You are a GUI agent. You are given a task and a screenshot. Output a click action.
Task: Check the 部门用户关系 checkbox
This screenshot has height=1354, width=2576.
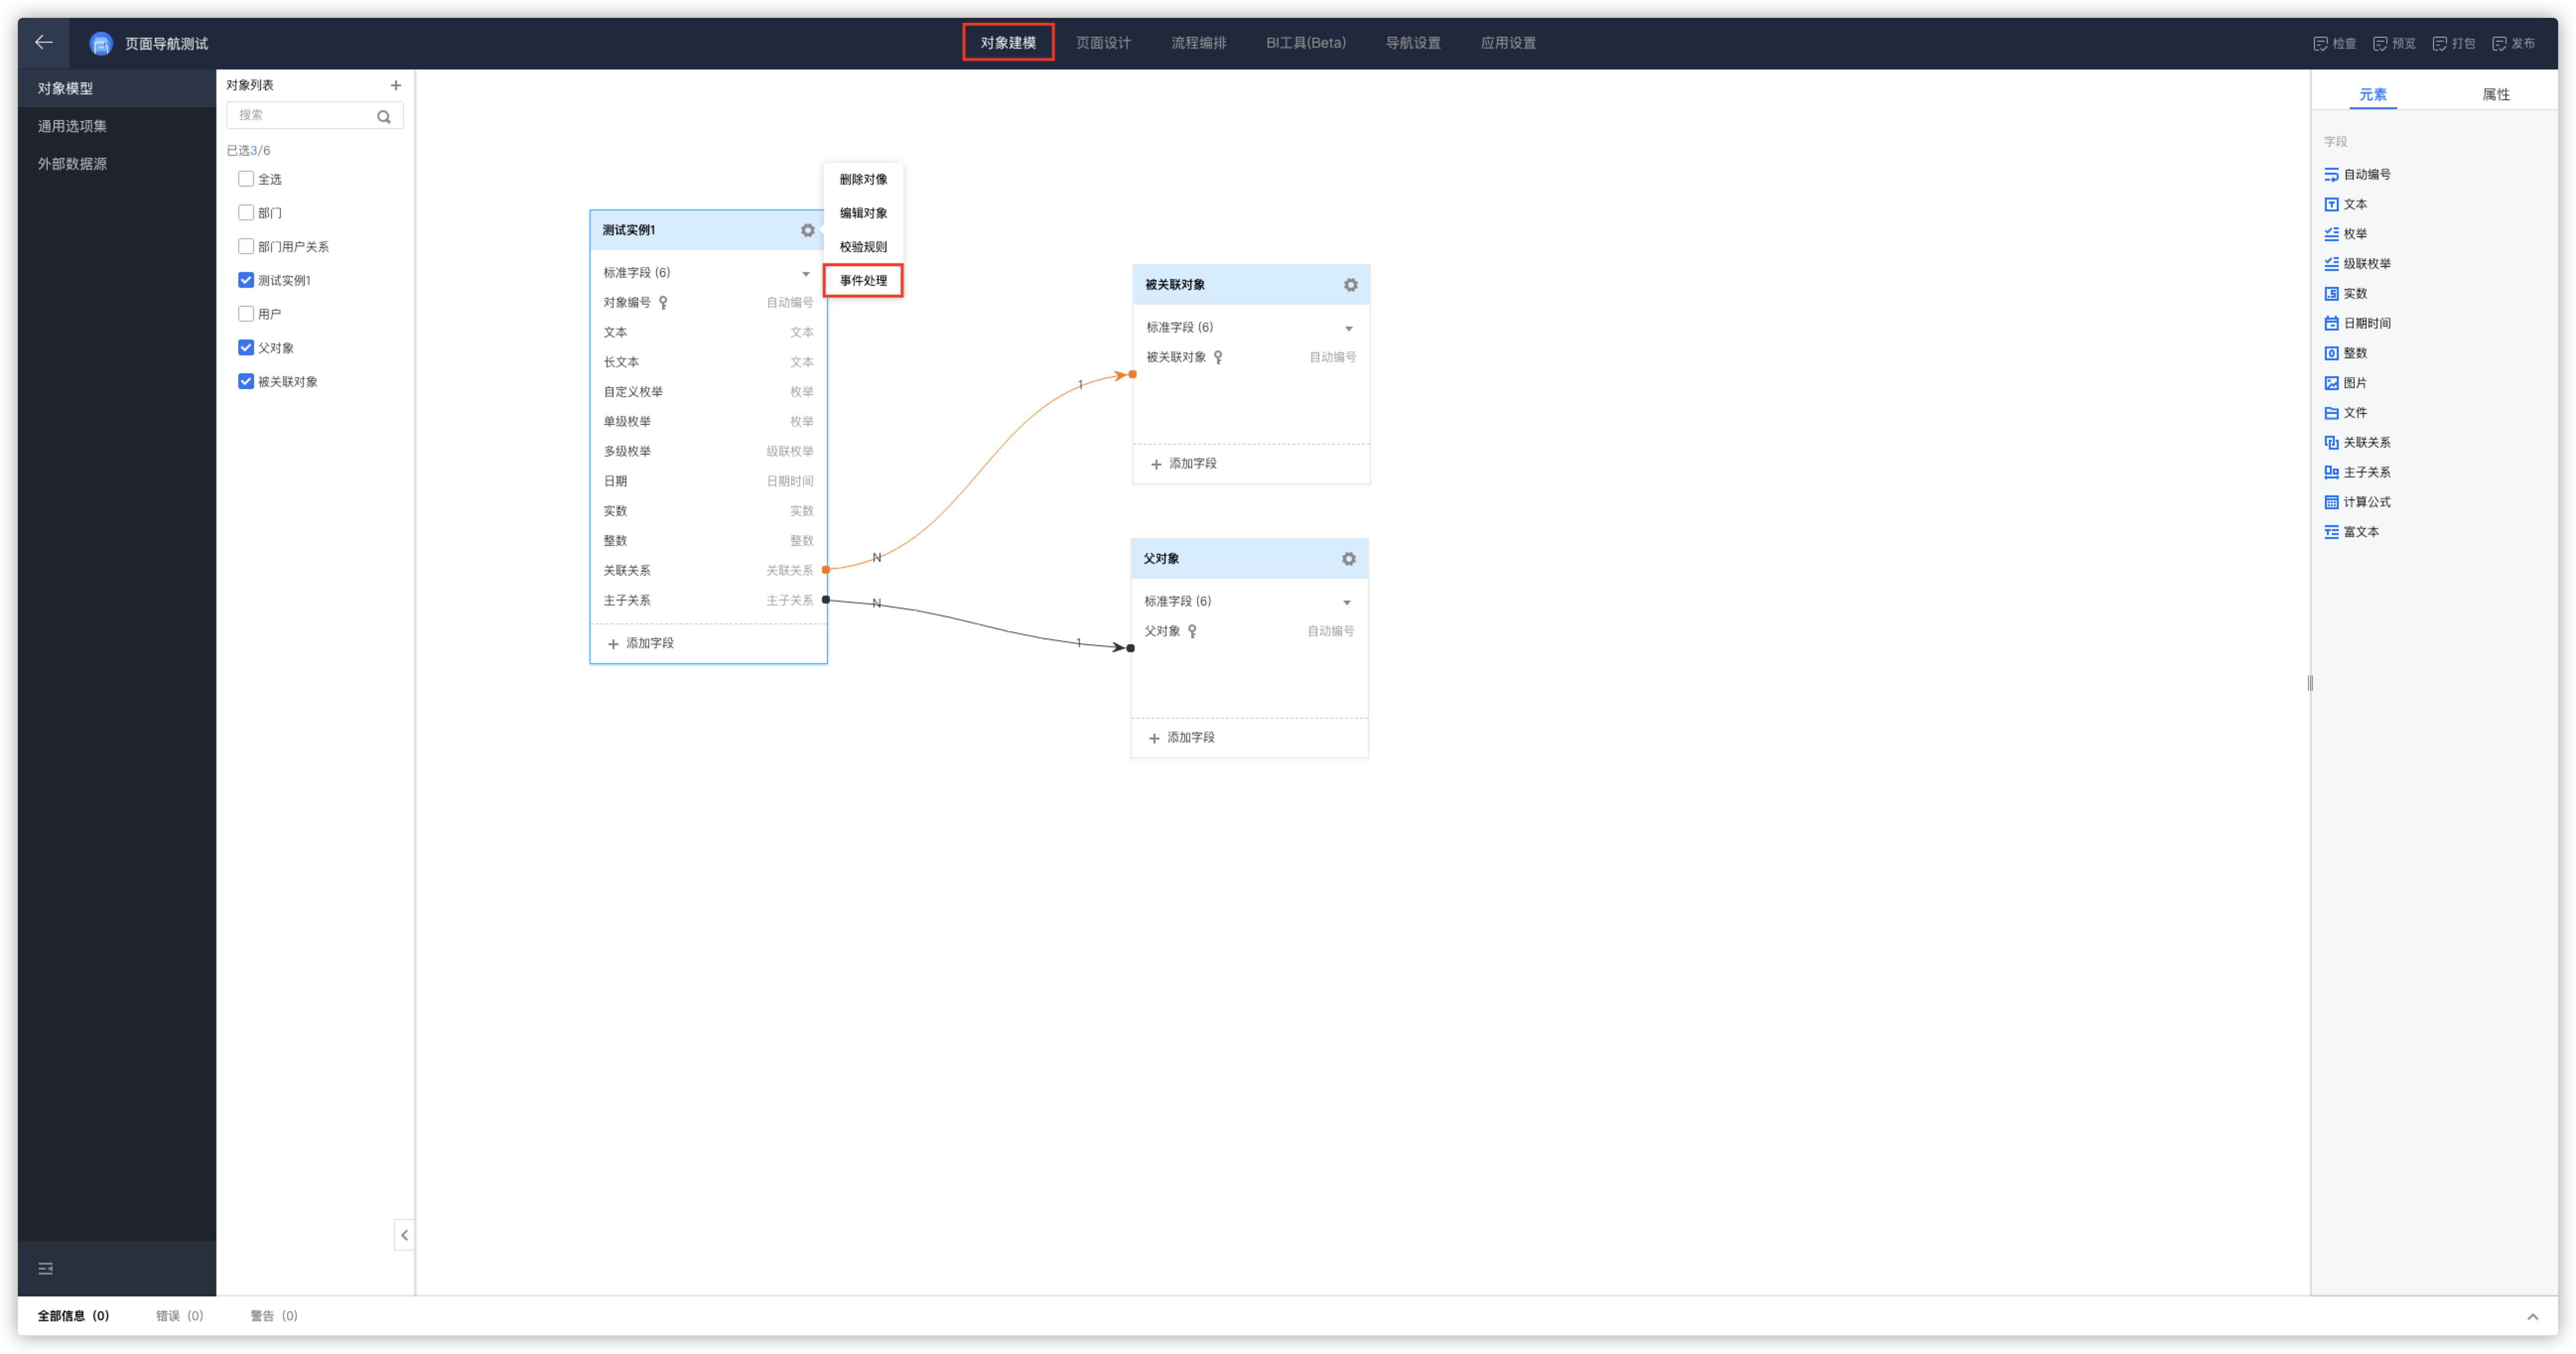pos(246,247)
